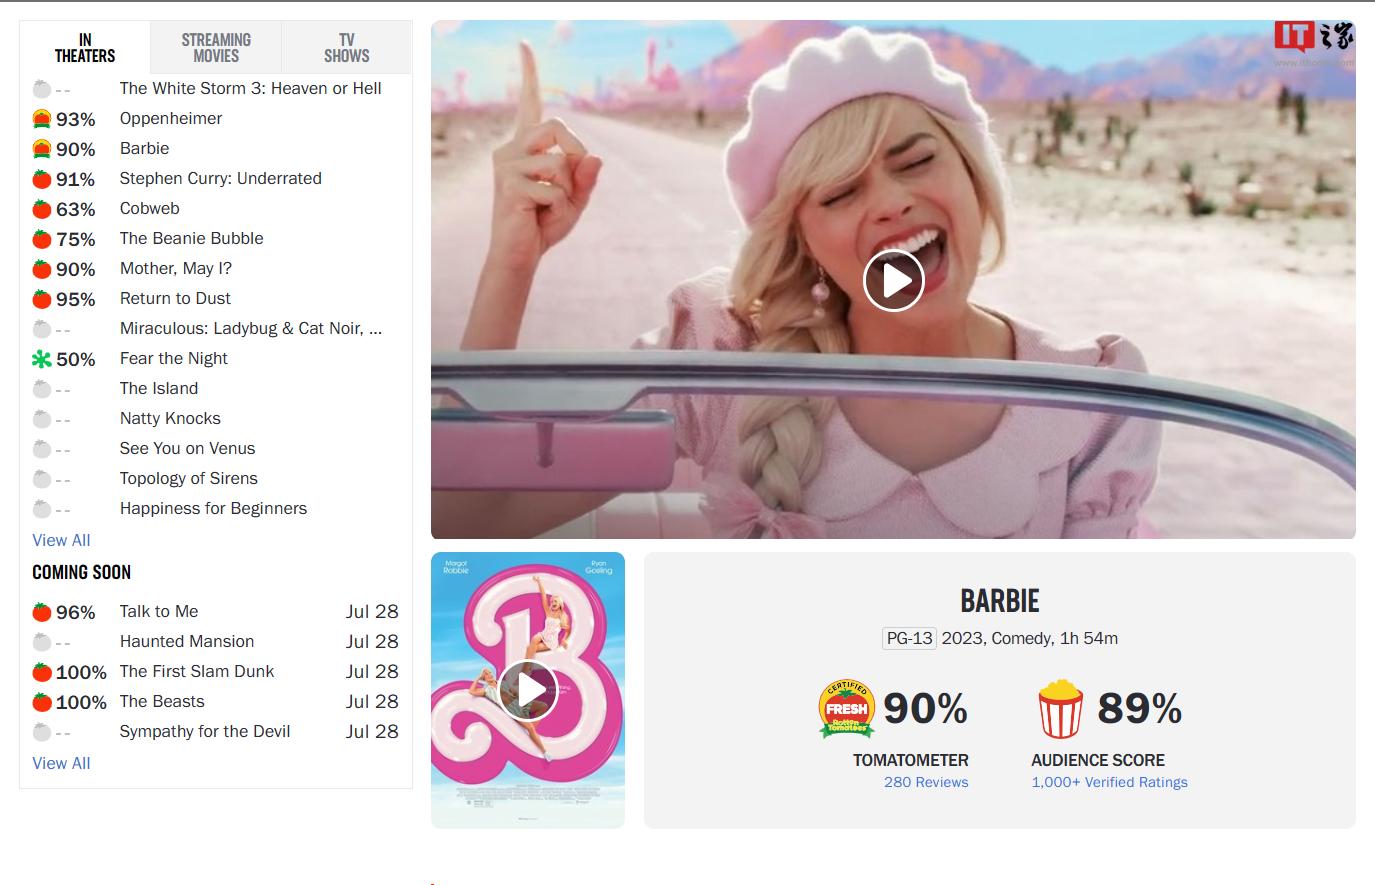Switch to the Streaming Movies tab
Screen dimensions: 1375x885
(x=214, y=46)
